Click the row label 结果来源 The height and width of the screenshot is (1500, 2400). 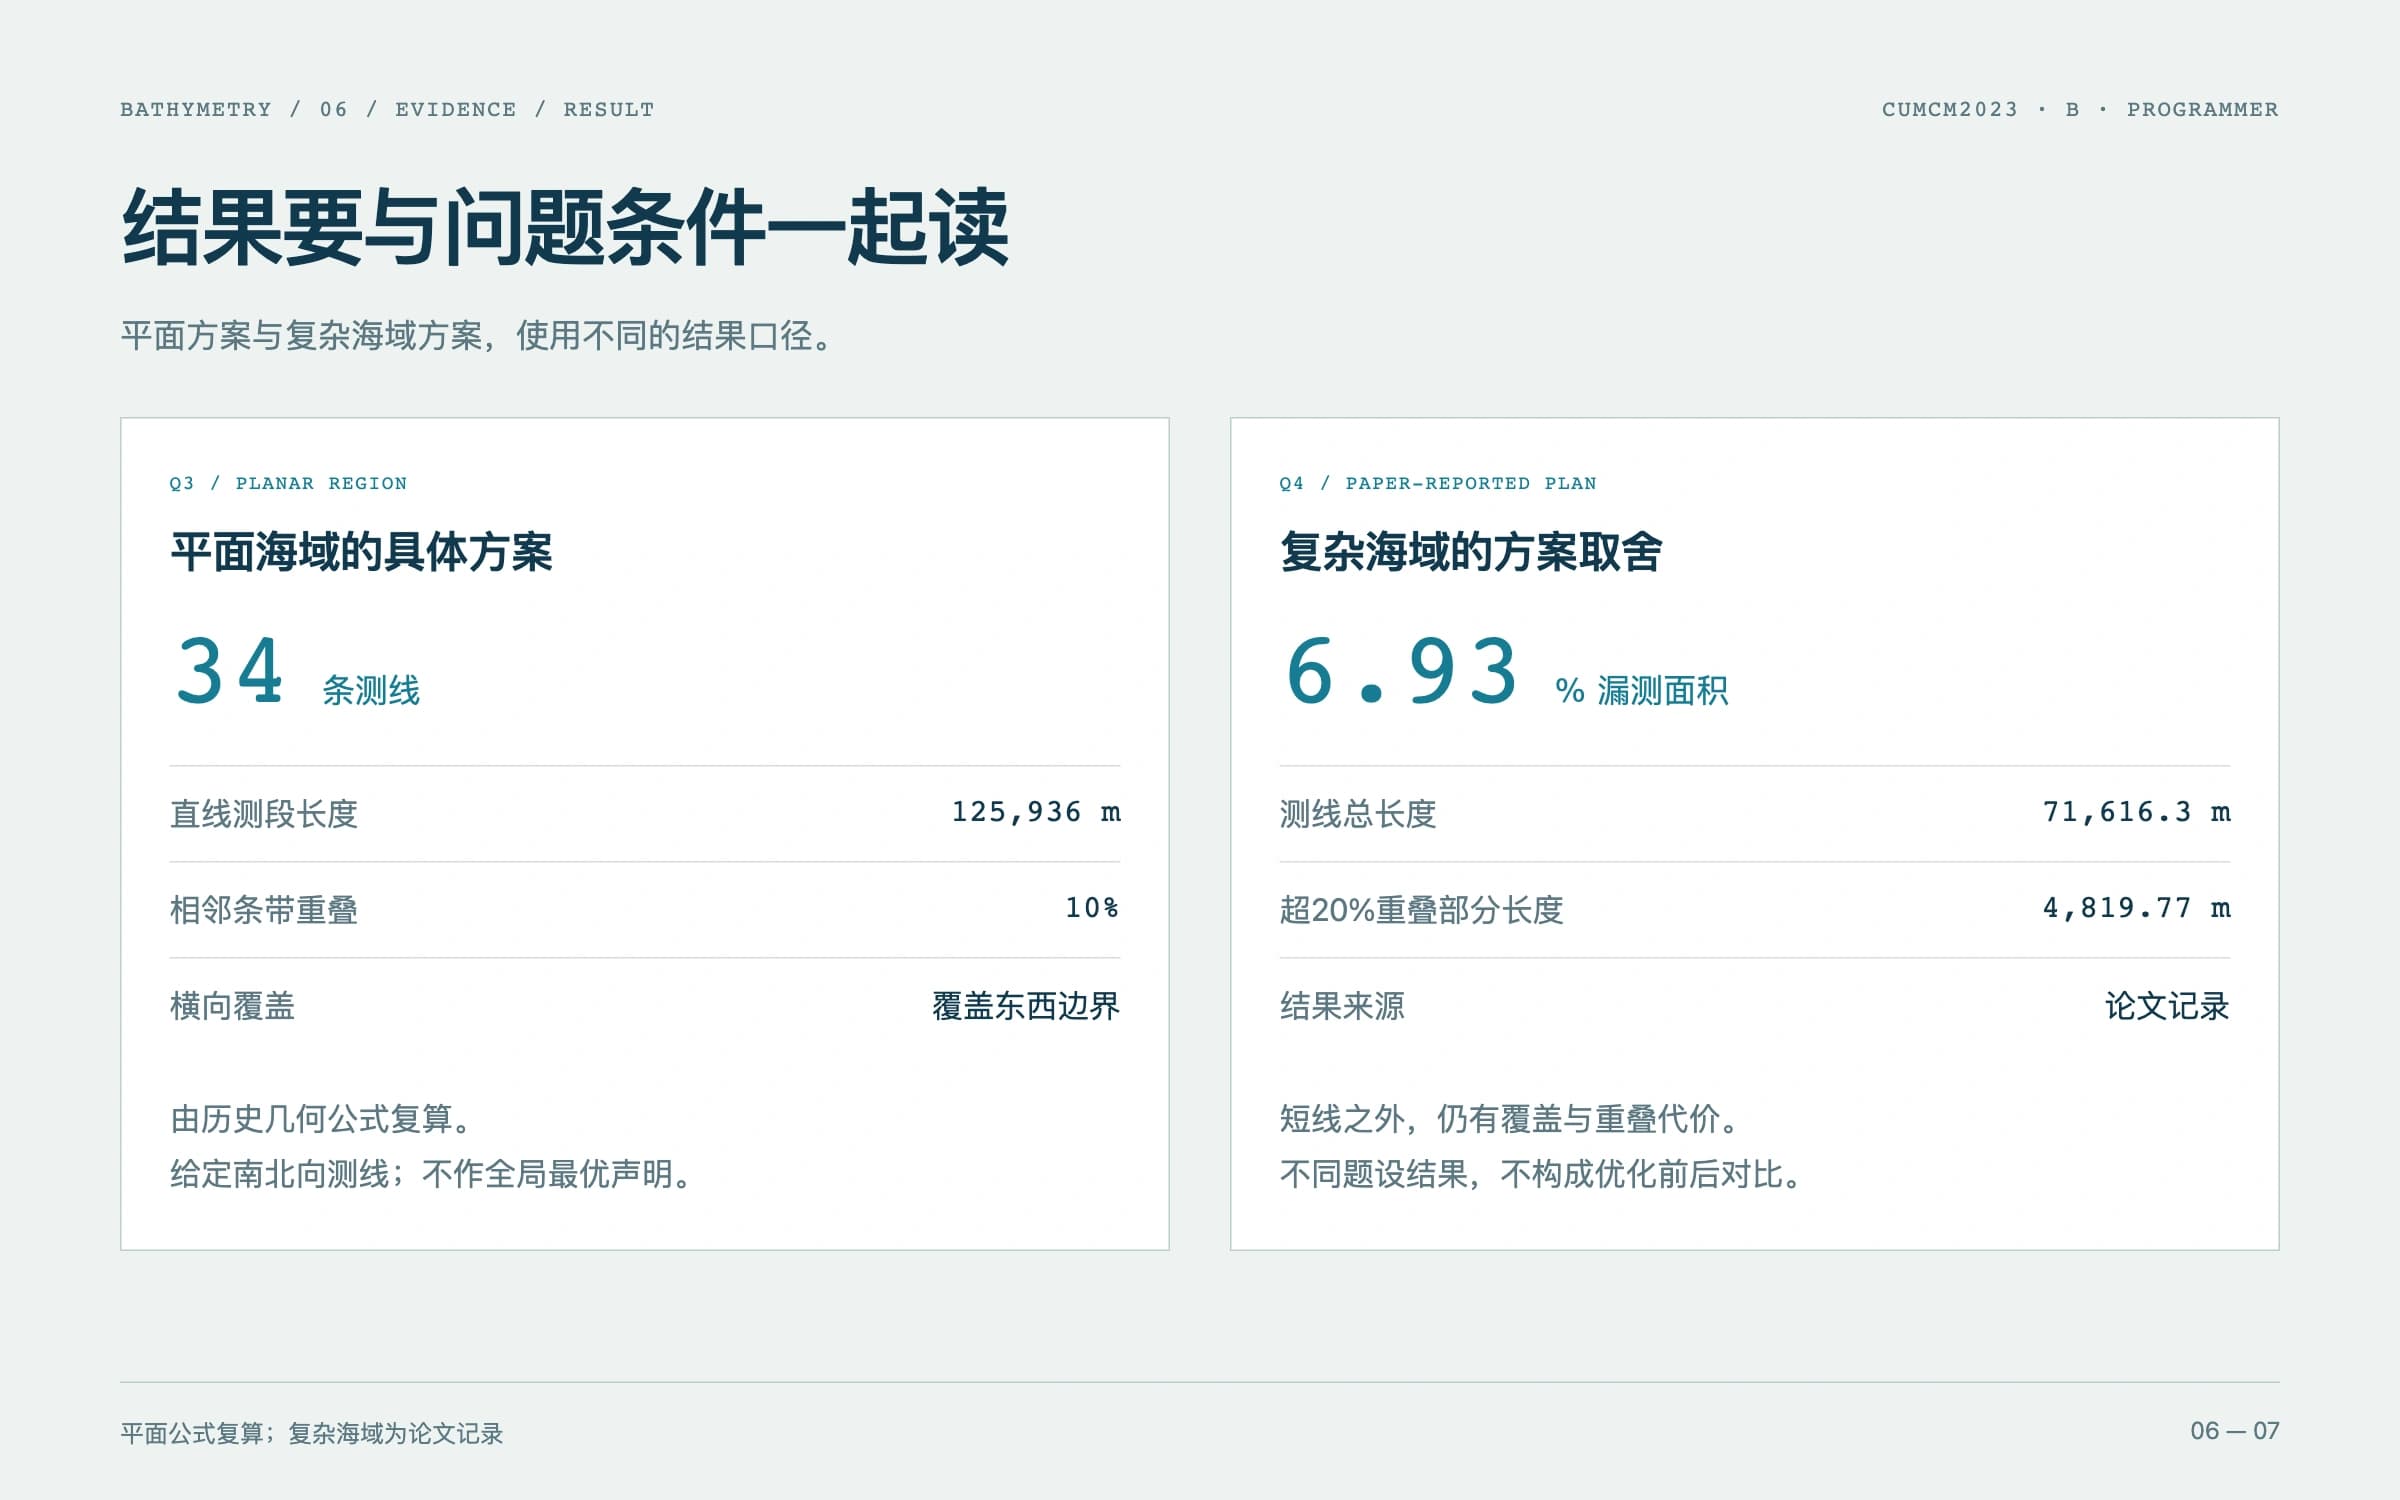tap(1342, 1006)
